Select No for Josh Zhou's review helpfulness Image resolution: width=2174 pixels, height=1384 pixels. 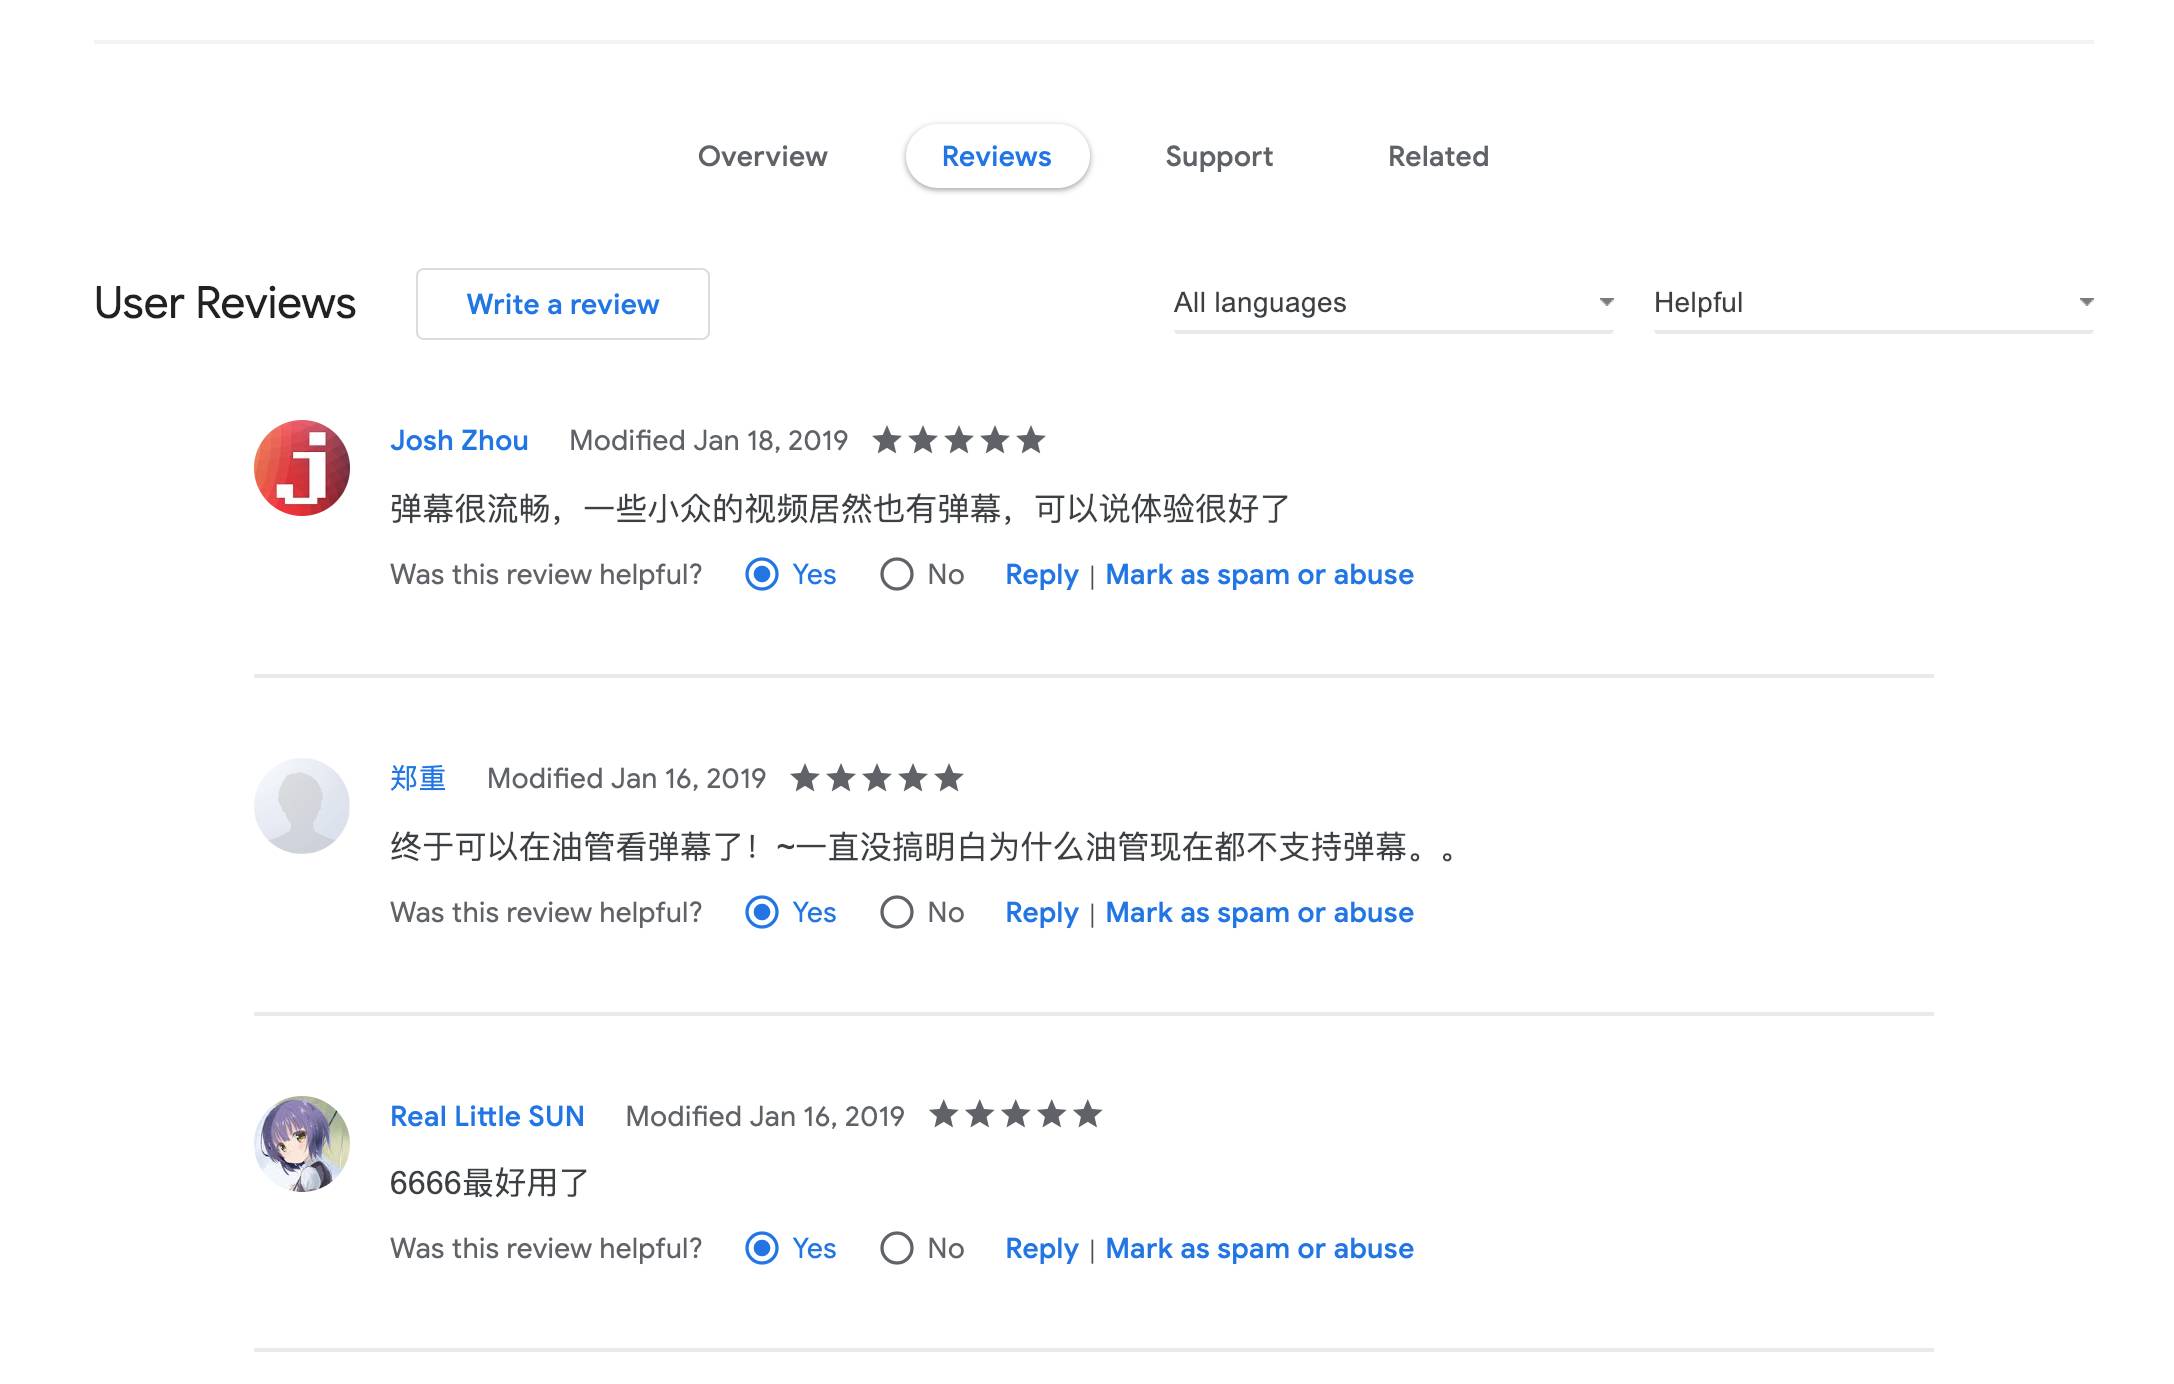tap(897, 574)
